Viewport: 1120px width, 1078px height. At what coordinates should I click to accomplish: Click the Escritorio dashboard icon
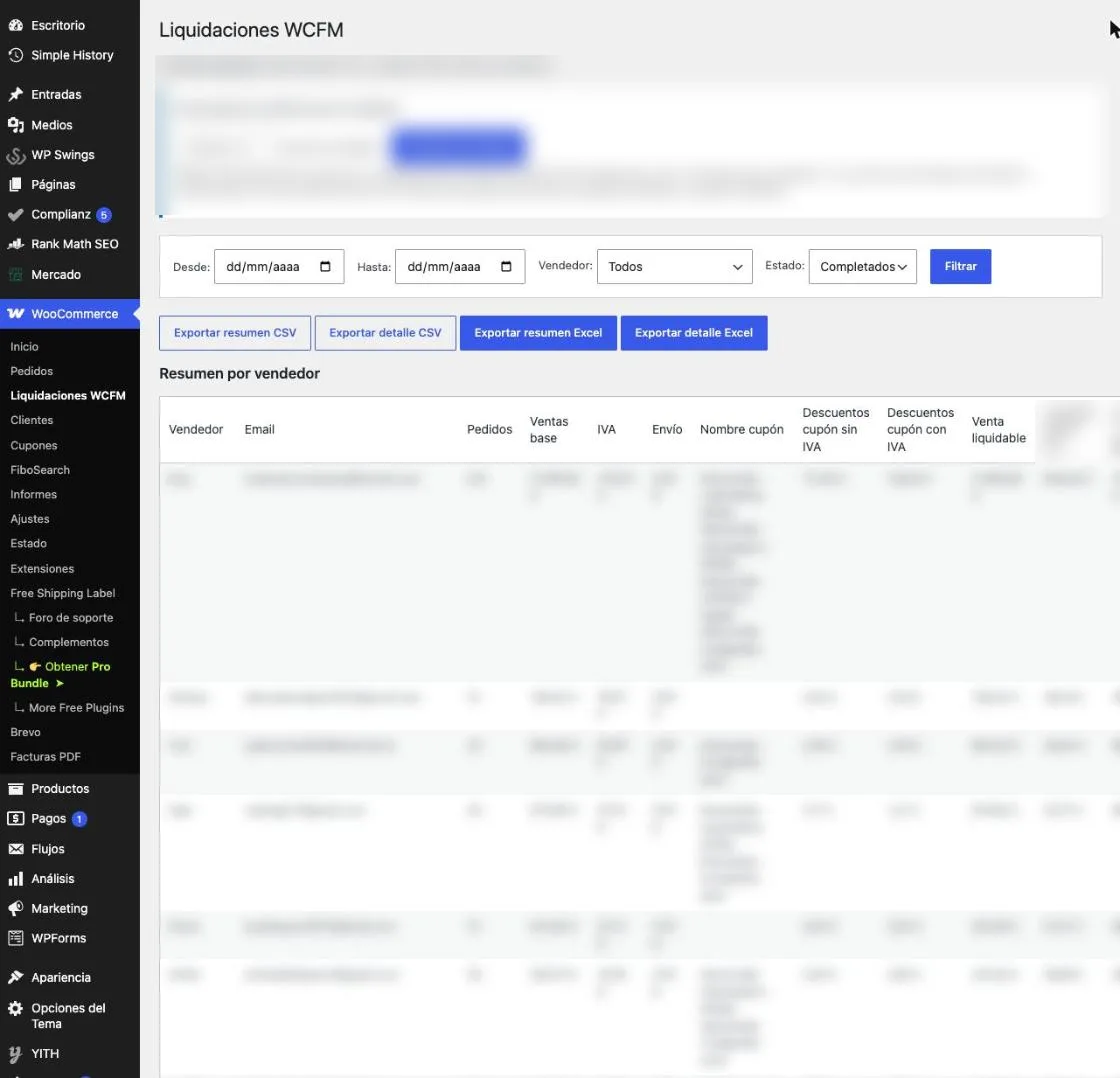pos(16,26)
